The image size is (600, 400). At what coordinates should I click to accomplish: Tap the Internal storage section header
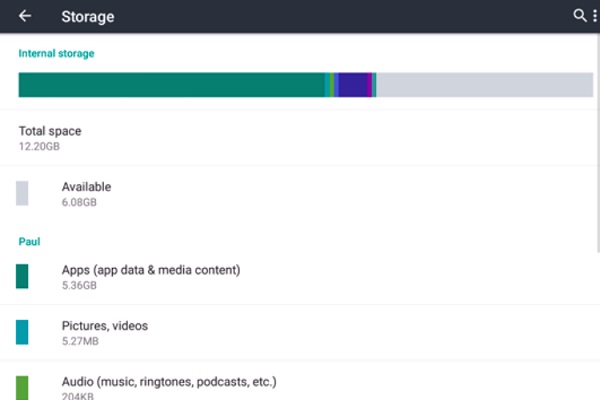[x=56, y=53]
